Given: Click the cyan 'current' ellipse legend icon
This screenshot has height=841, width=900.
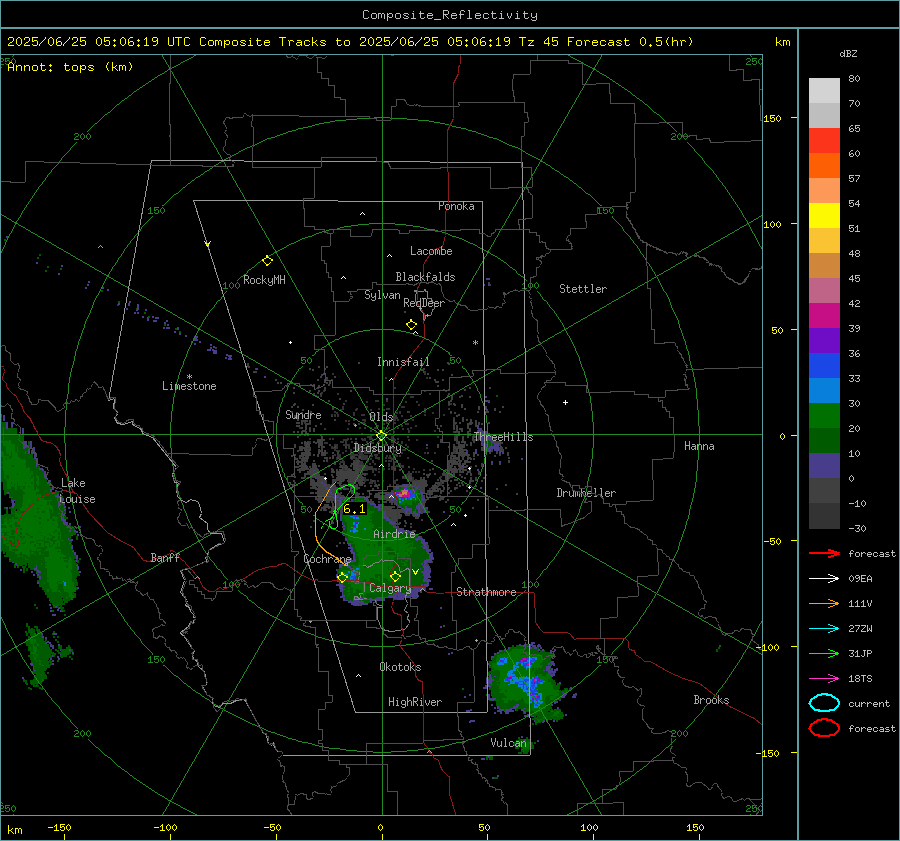Looking at the screenshot, I should click(x=824, y=703).
